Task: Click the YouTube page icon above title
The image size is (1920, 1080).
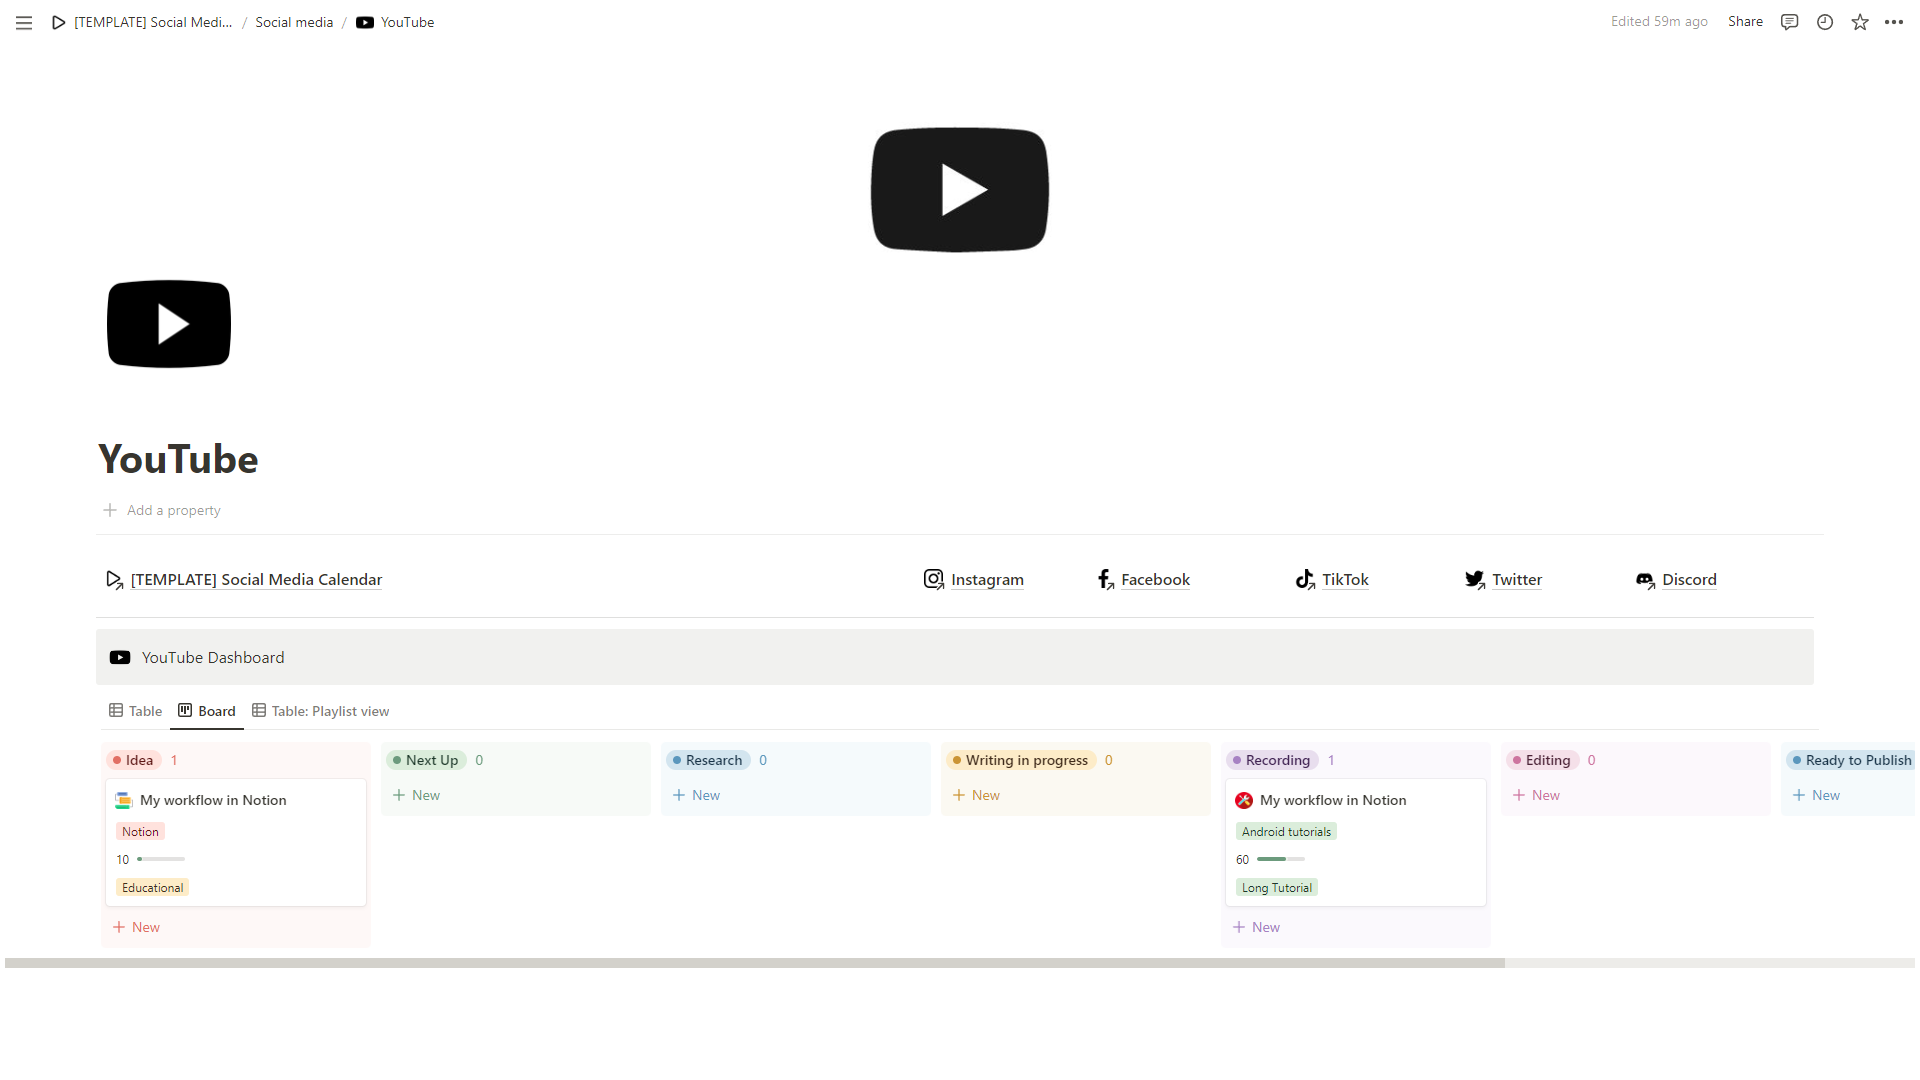Action: (x=169, y=324)
